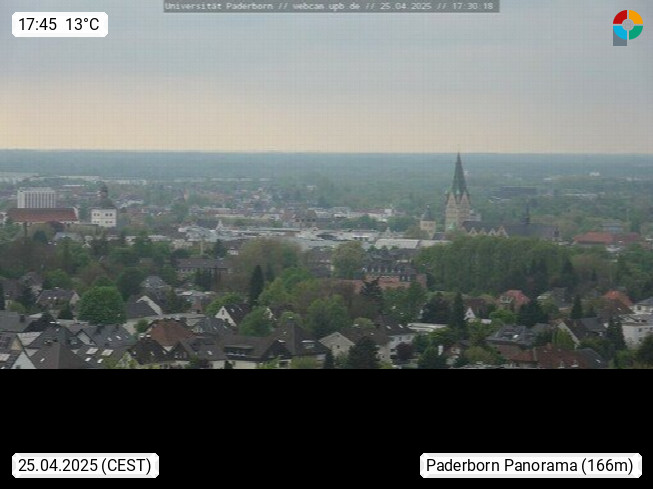
Task: Click the webcam panorama image
Action: [x=326, y=185]
